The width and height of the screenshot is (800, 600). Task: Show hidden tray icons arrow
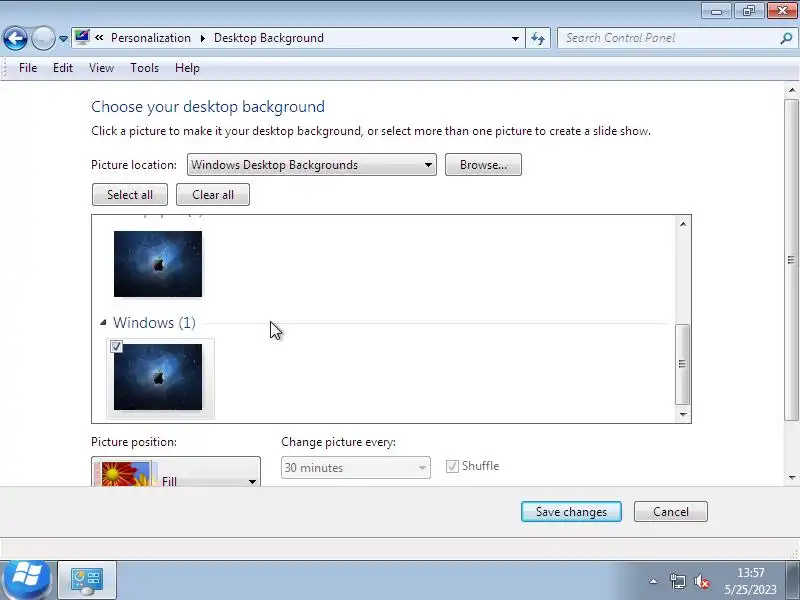[653, 581]
